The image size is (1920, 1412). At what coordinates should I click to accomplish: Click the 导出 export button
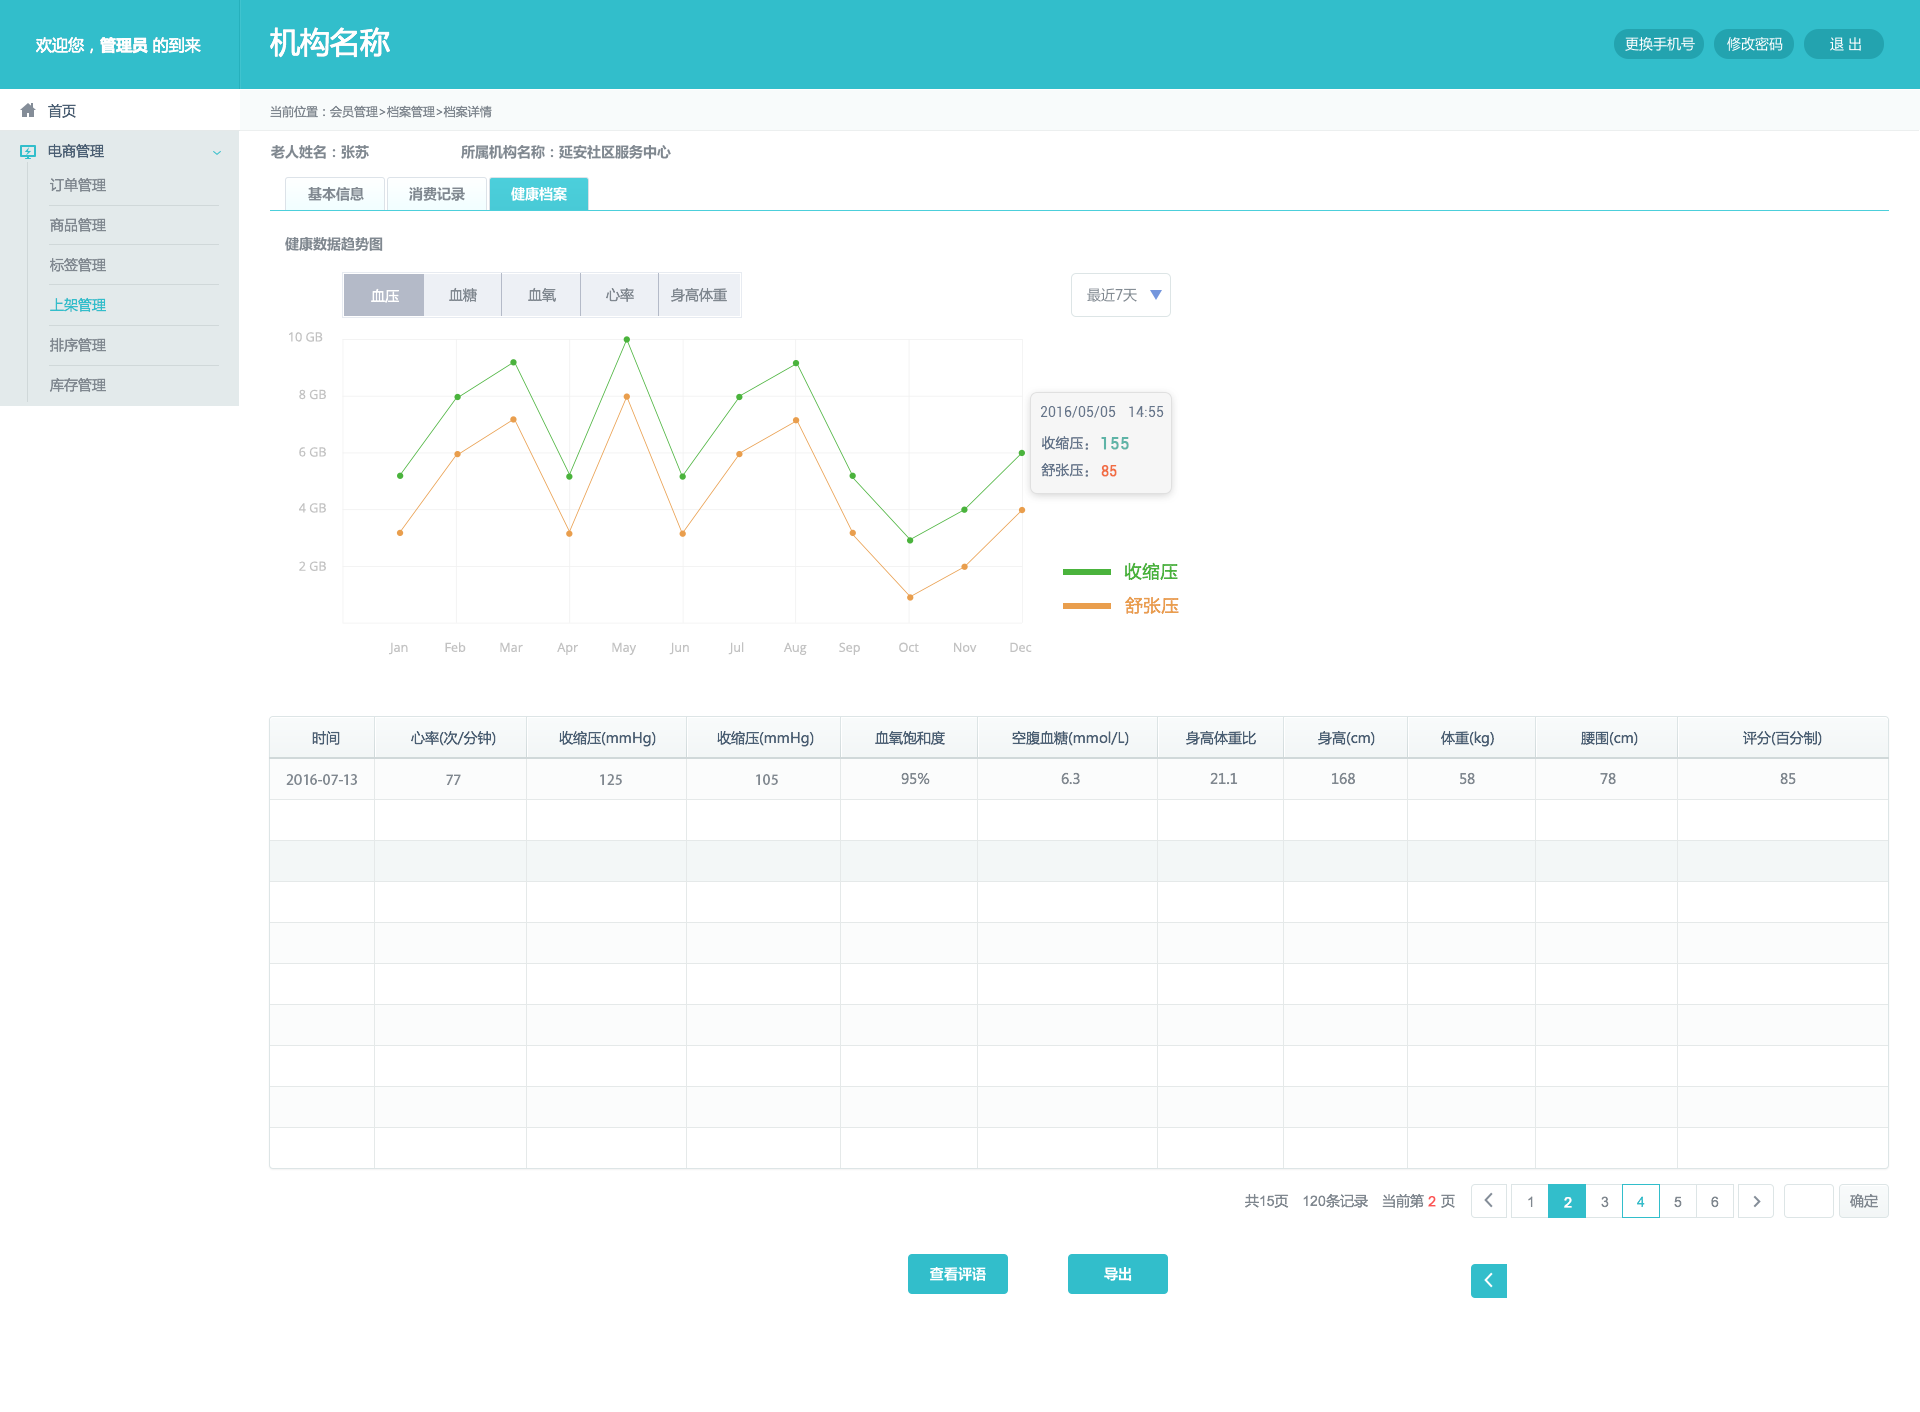1118,1274
